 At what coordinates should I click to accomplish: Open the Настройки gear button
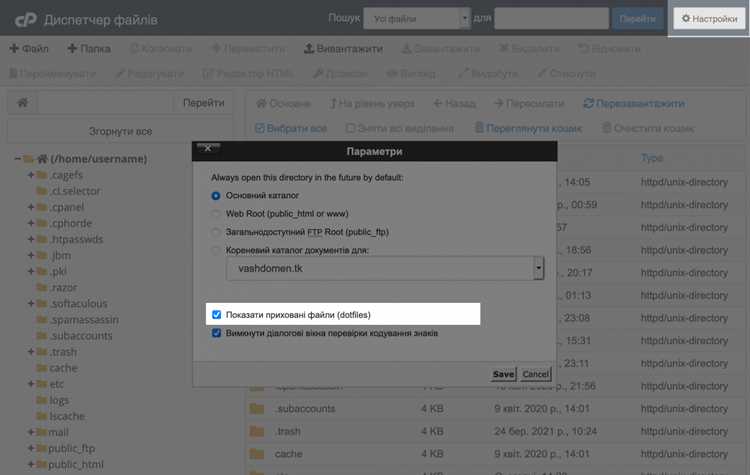click(709, 19)
